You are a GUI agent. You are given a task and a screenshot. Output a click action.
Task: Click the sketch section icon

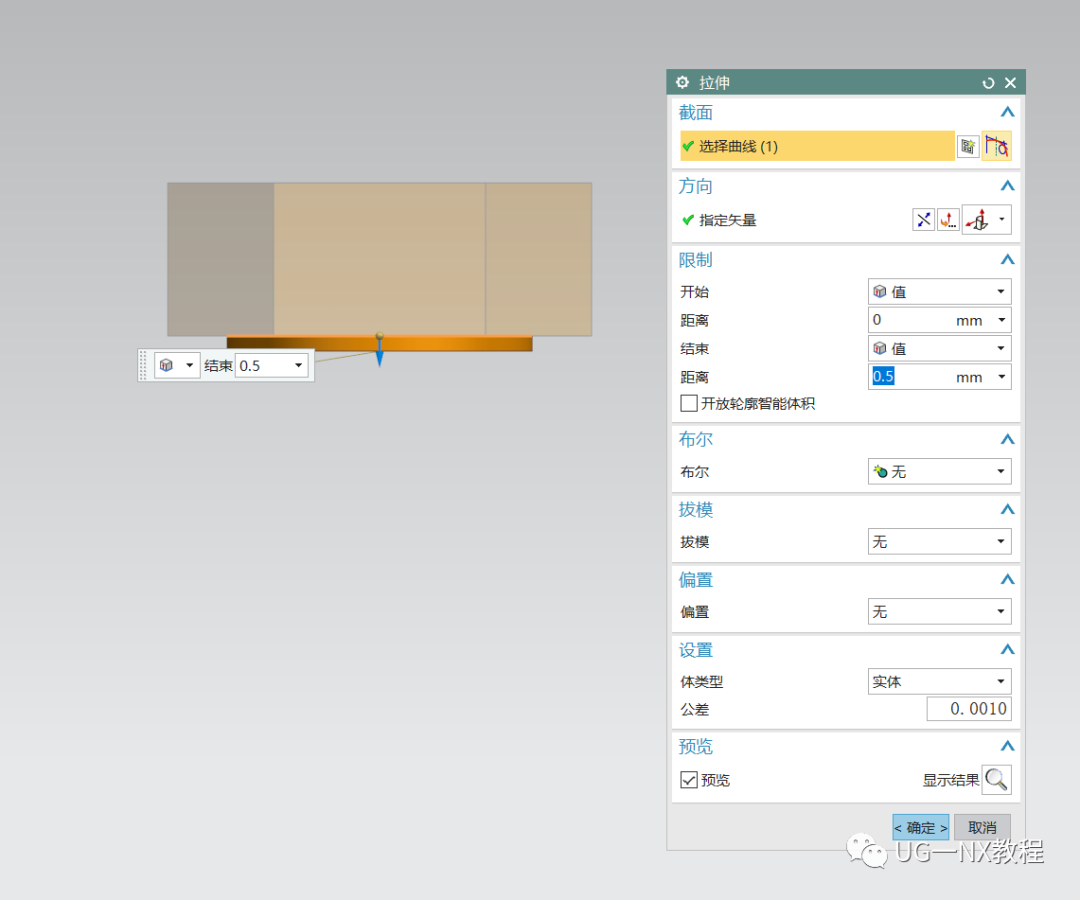click(x=968, y=146)
